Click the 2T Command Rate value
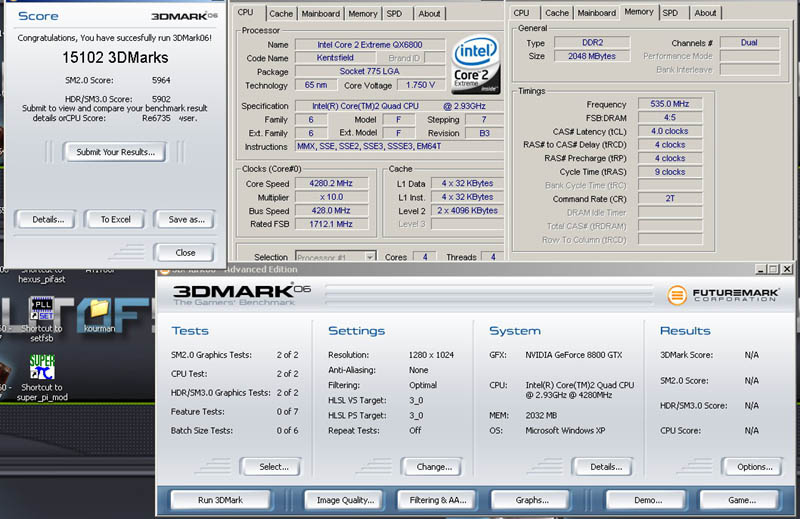 669,199
